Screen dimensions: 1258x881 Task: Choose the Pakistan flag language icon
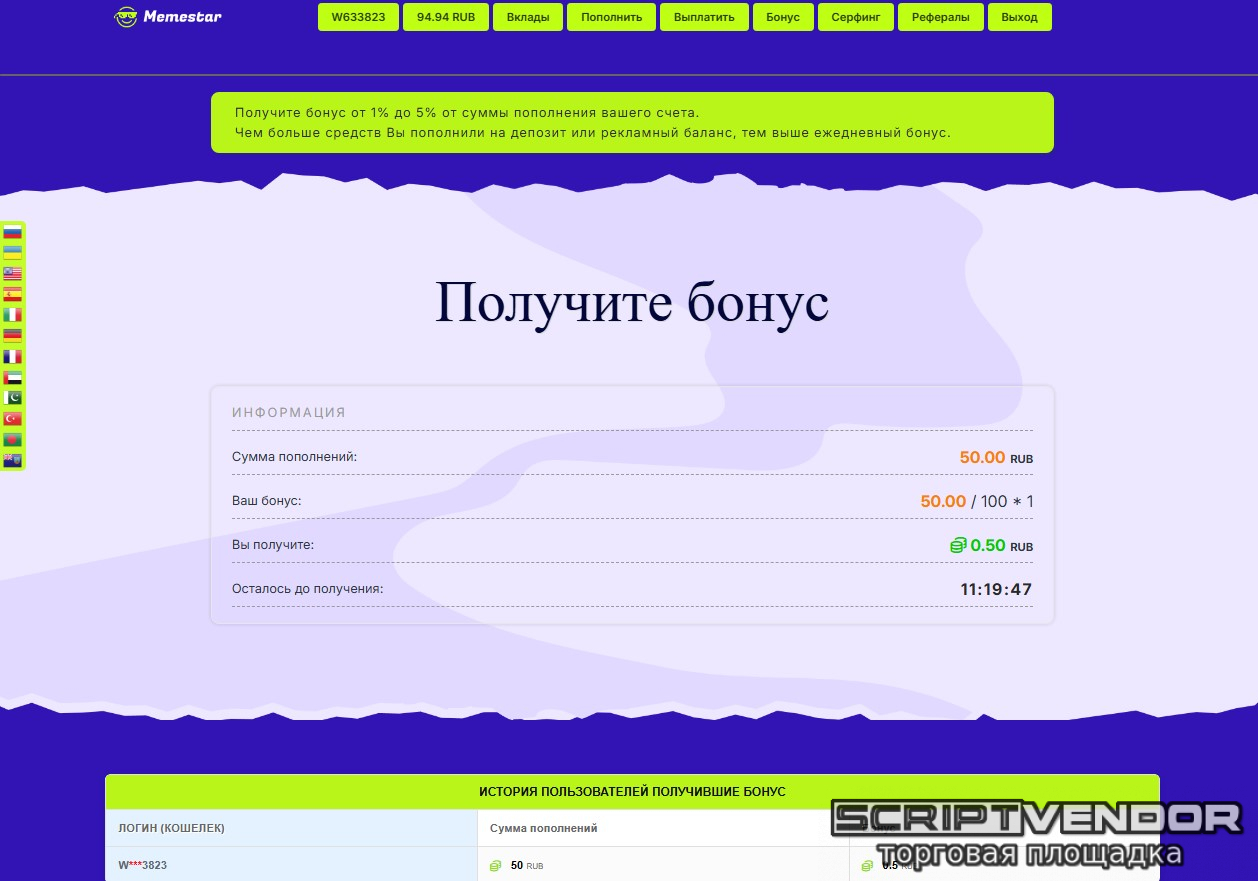click(x=12, y=398)
